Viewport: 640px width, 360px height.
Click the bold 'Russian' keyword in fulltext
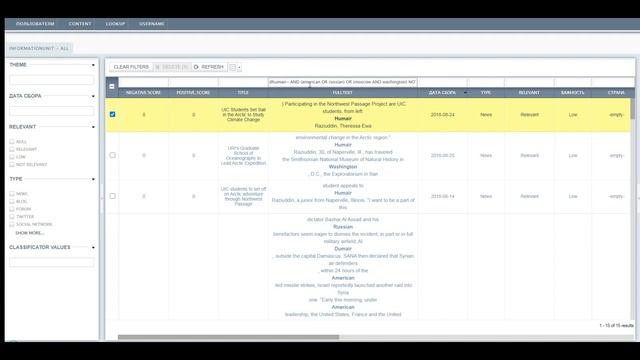point(343,227)
